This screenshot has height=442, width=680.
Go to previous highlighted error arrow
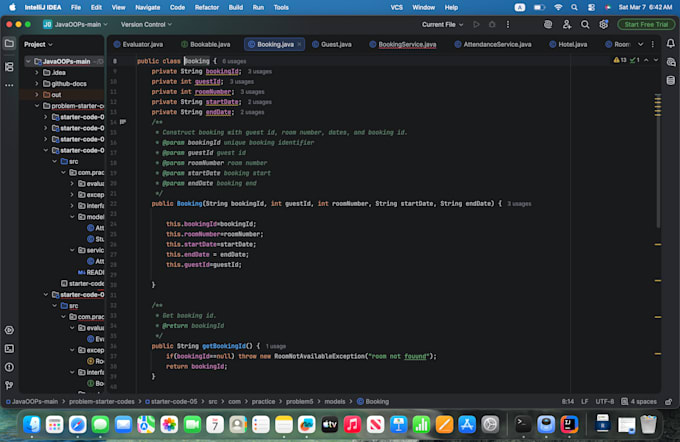646,60
